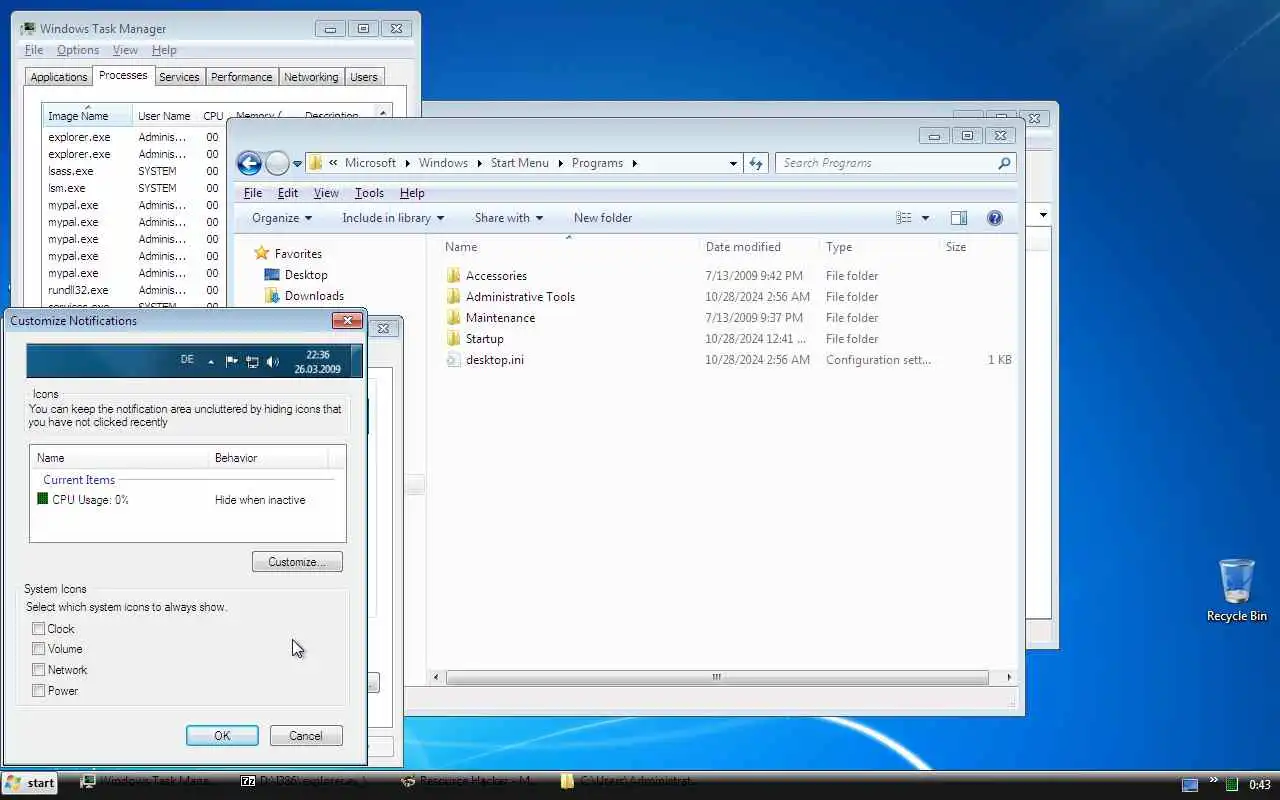Switch to Resource Hacker taskbar button
This screenshot has height=800, width=1280.
(x=470, y=782)
